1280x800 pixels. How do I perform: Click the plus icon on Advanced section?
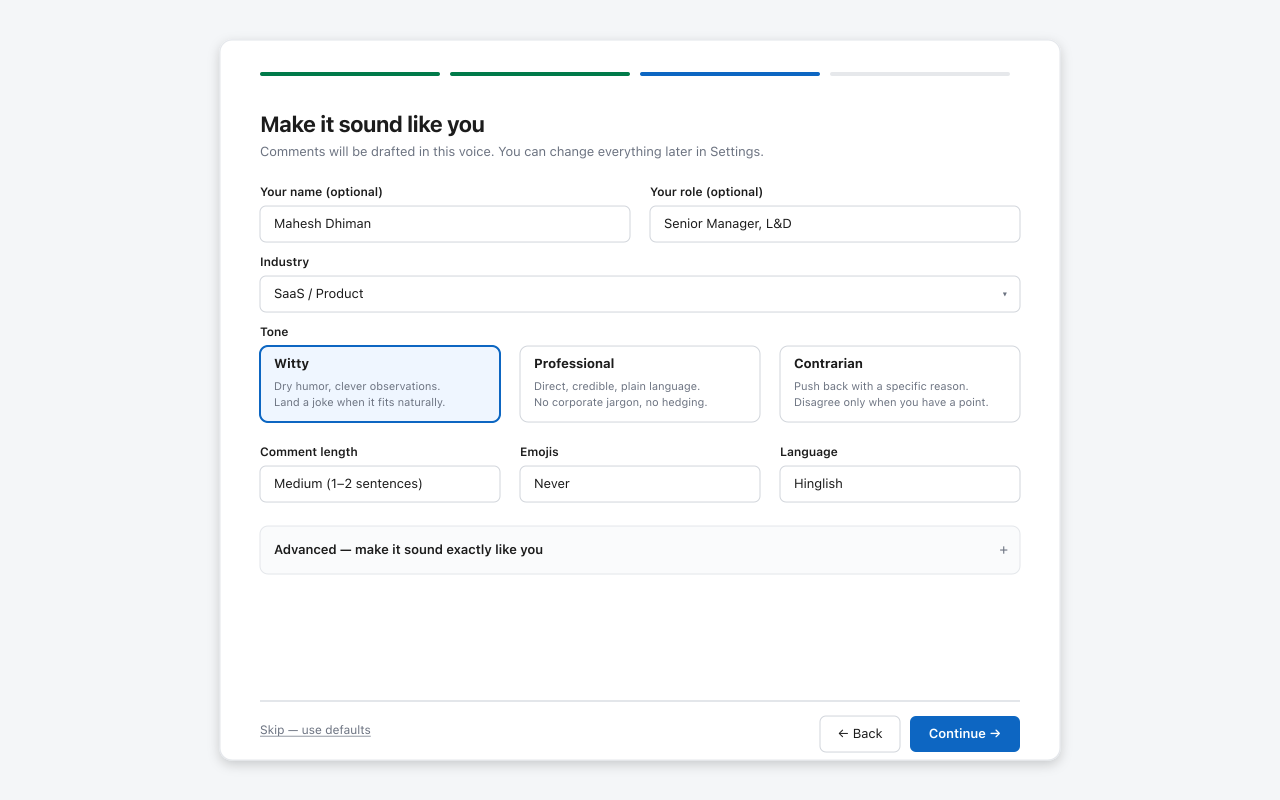1003,549
